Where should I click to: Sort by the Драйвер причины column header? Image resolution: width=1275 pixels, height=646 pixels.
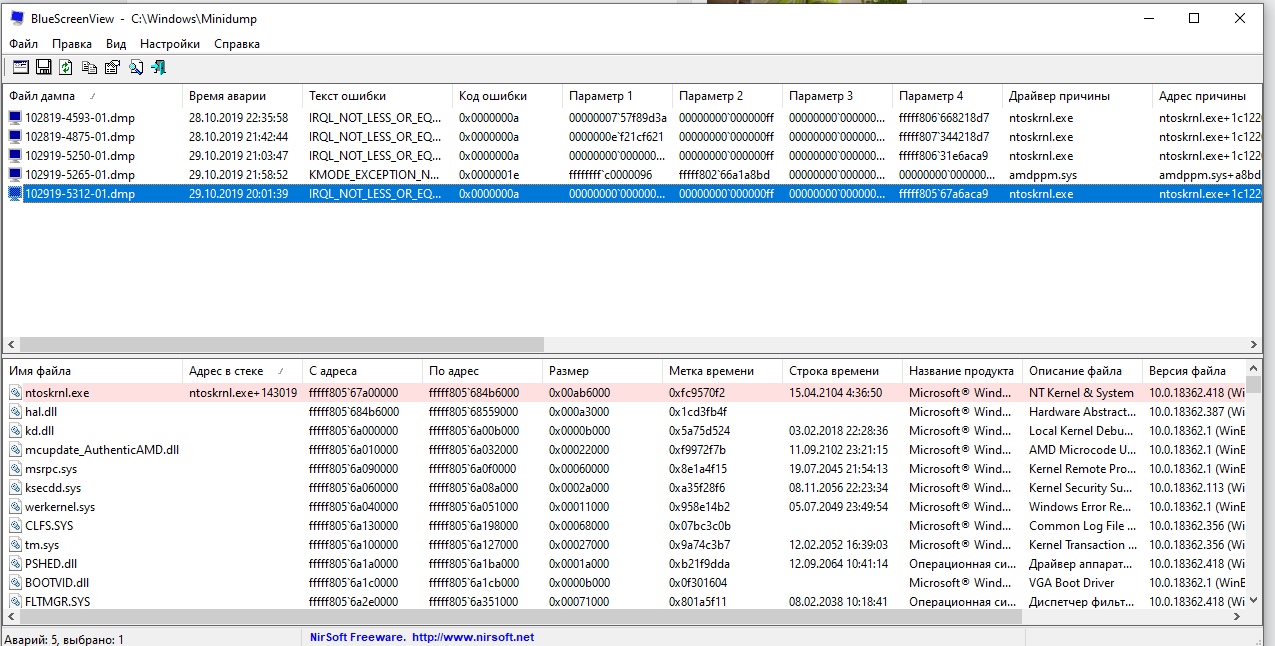pos(1078,96)
